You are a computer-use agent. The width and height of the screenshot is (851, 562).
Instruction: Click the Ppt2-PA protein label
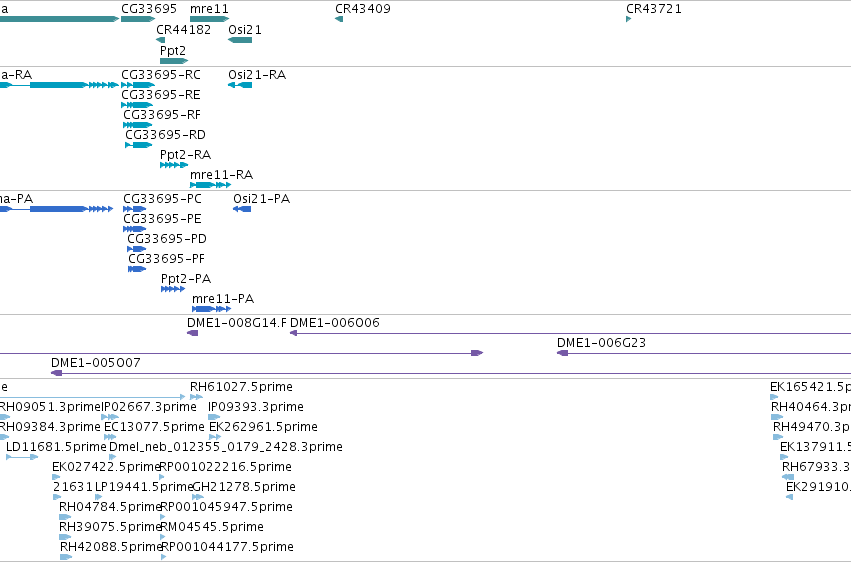186,279
